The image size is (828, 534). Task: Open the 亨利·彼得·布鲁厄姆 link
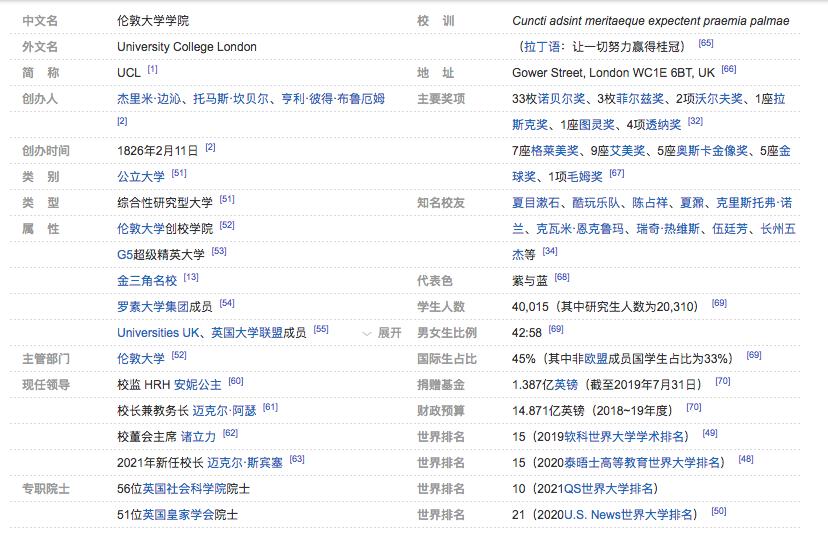coord(333,99)
